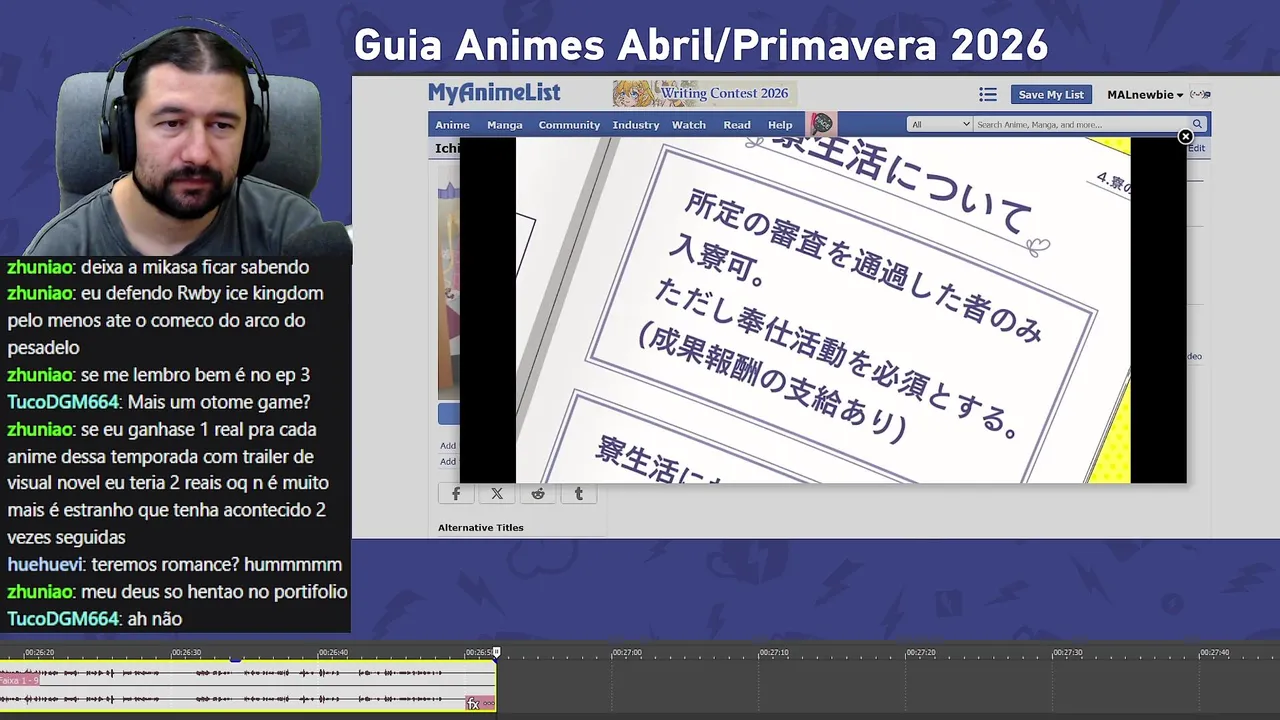Open the Manga menu
Image resolution: width=1280 pixels, height=720 pixels.
(x=504, y=125)
